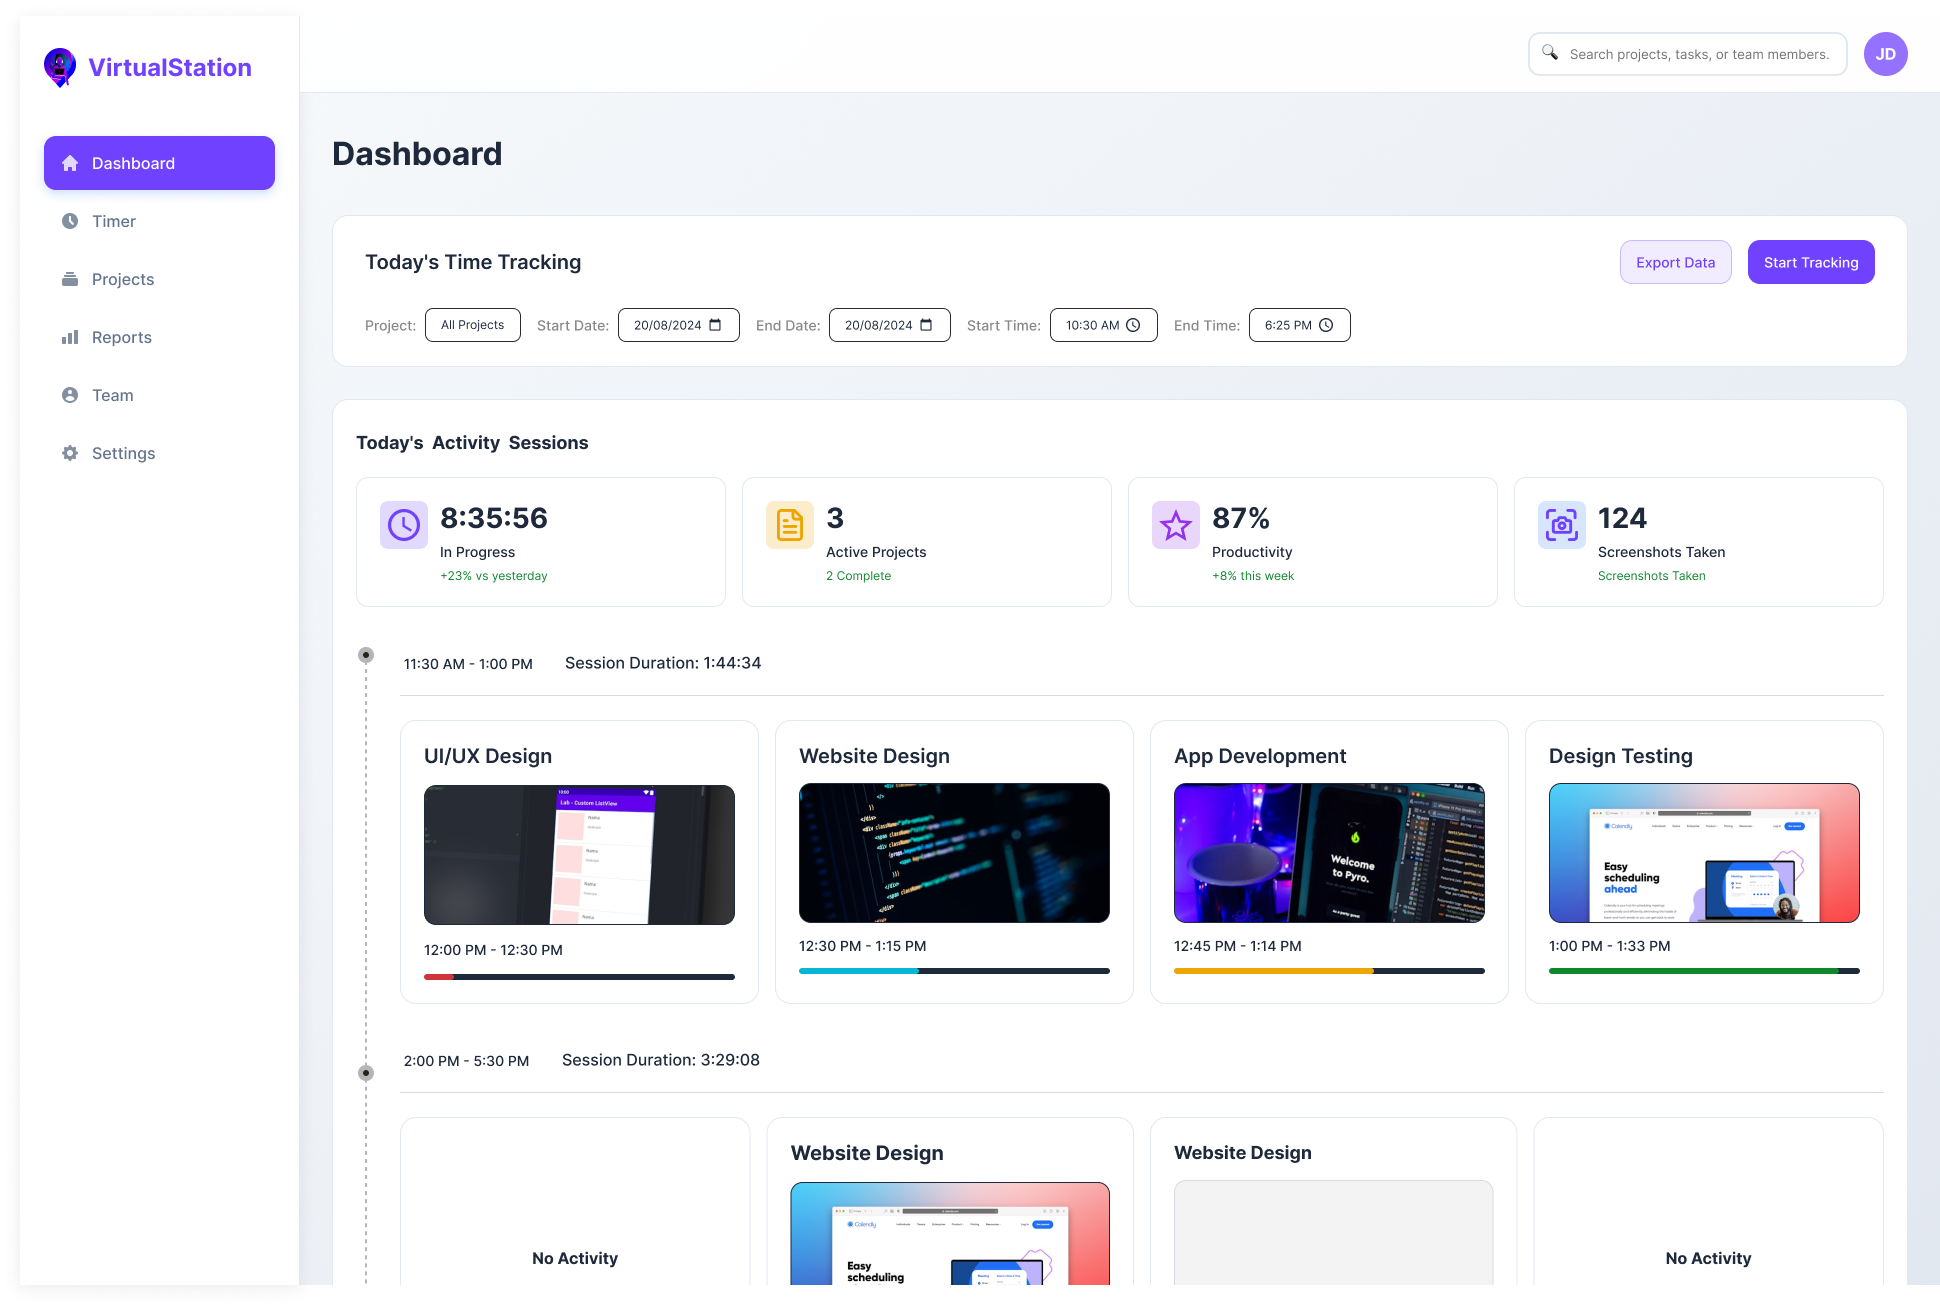Open the End Date picker field

click(x=889, y=325)
